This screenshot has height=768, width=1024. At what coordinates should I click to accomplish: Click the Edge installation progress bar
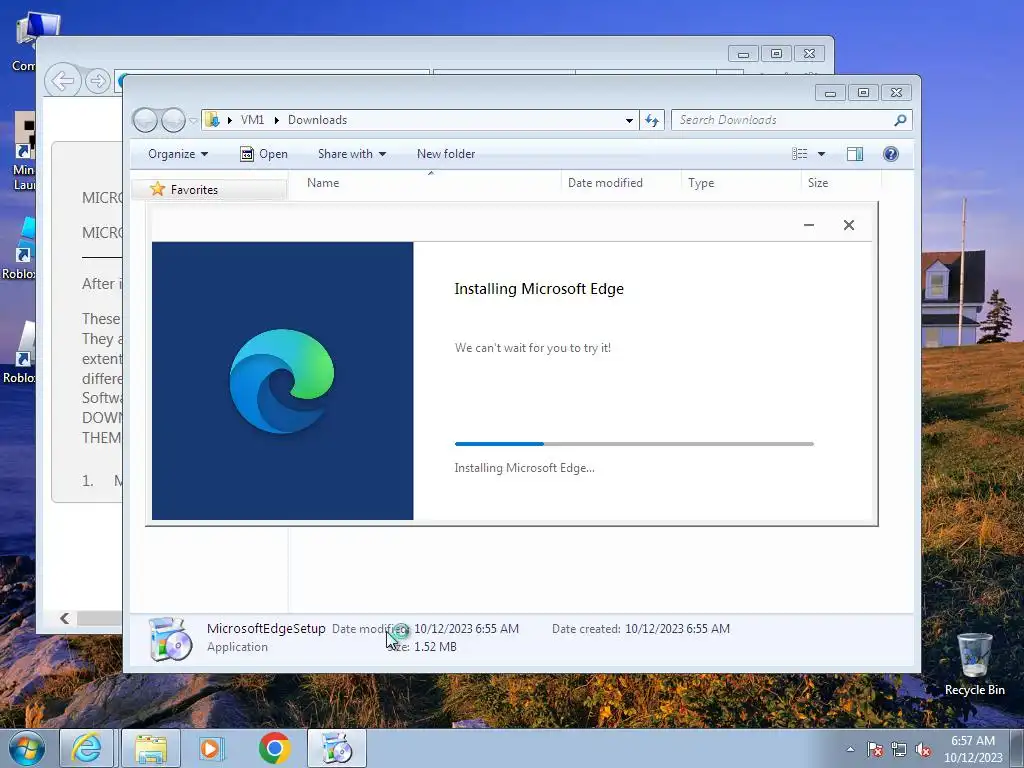coord(634,444)
